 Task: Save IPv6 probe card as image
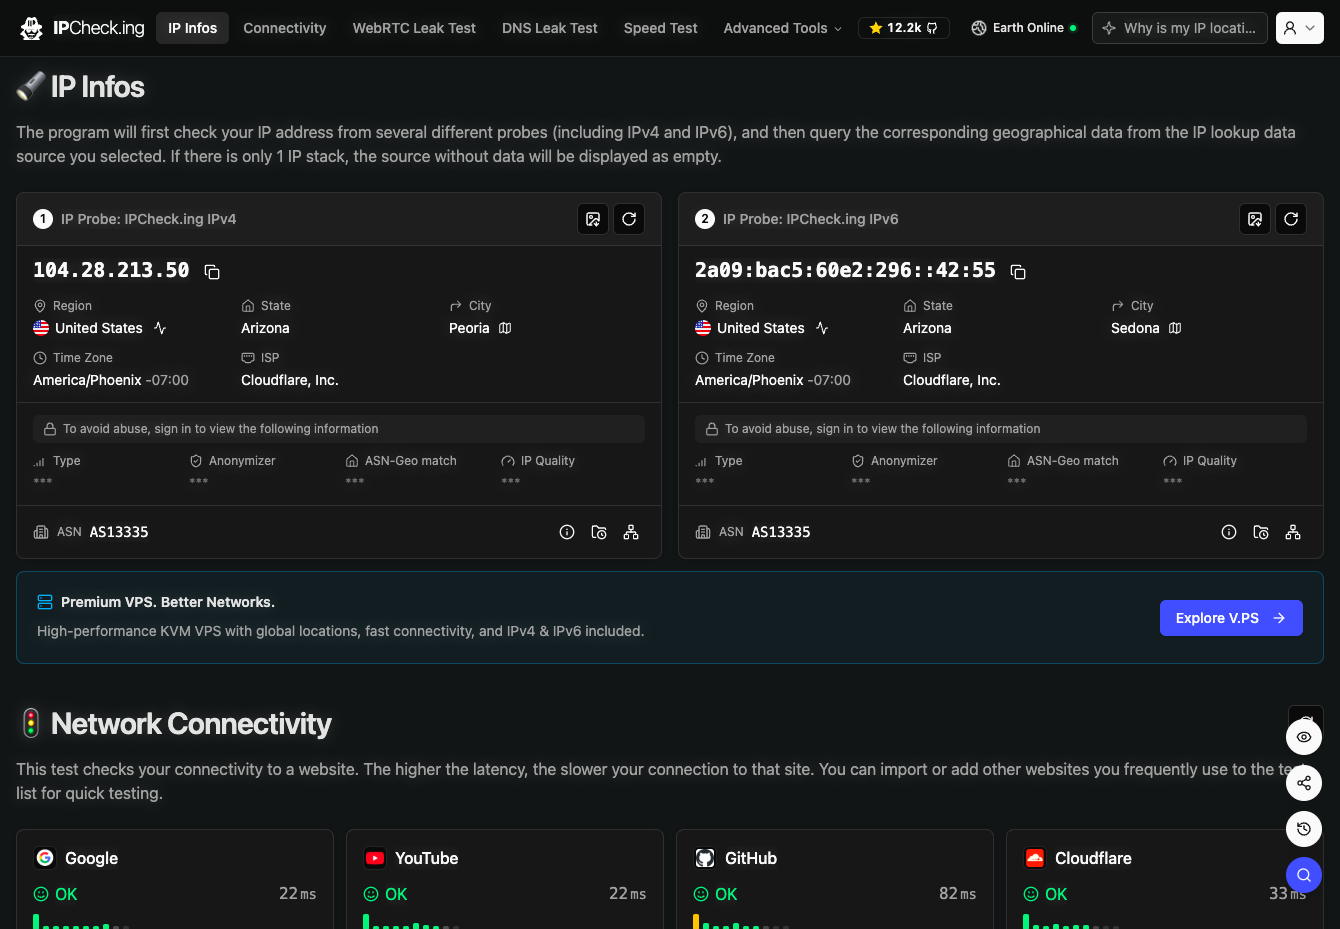click(x=1255, y=219)
